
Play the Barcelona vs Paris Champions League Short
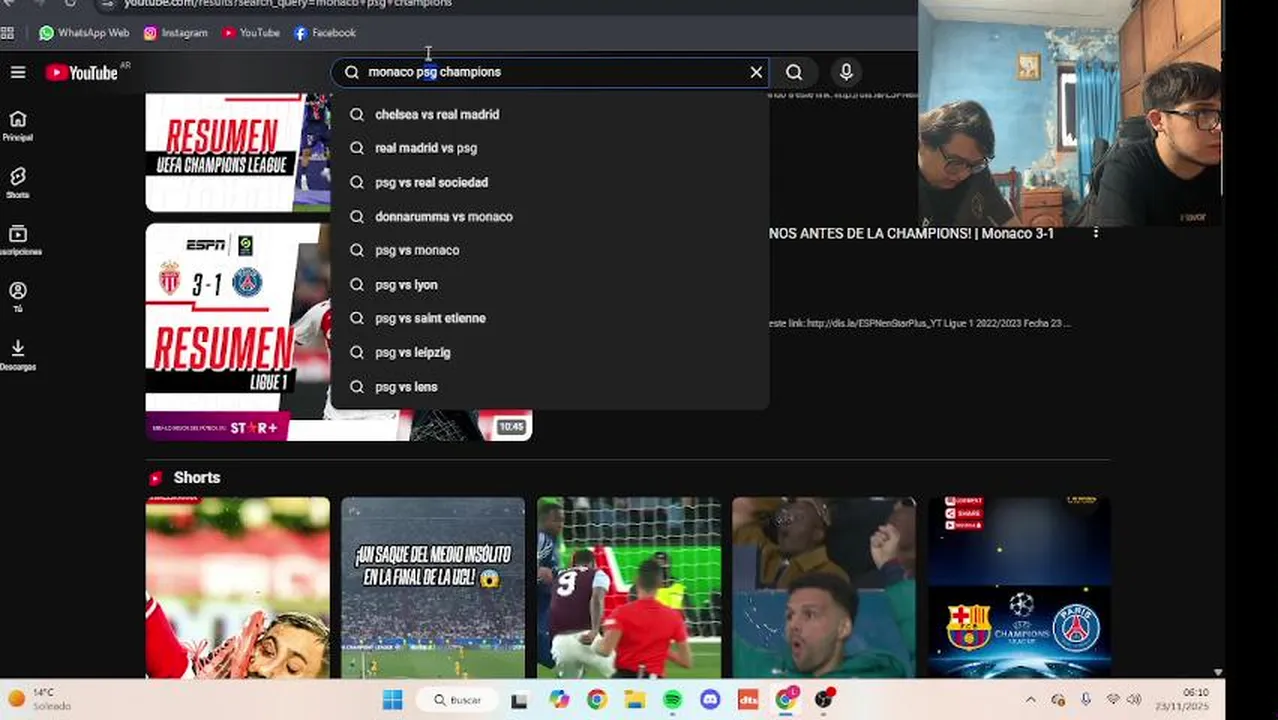(1019, 588)
